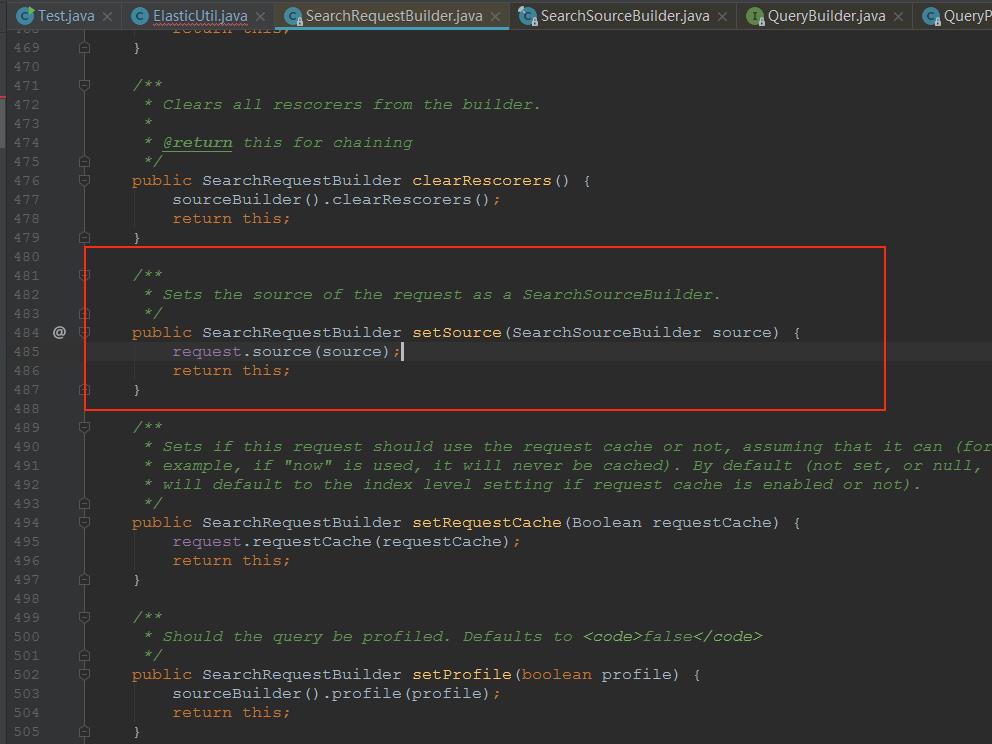The width and height of the screenshot is (992, 744).
Task: Close the SearchSourceBuilder.java tab
Action: (x=722, y=16)
